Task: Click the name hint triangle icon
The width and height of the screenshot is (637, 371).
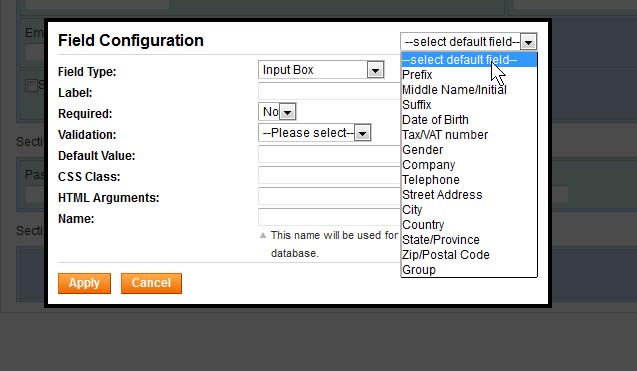Action: [x=263, y=235]
